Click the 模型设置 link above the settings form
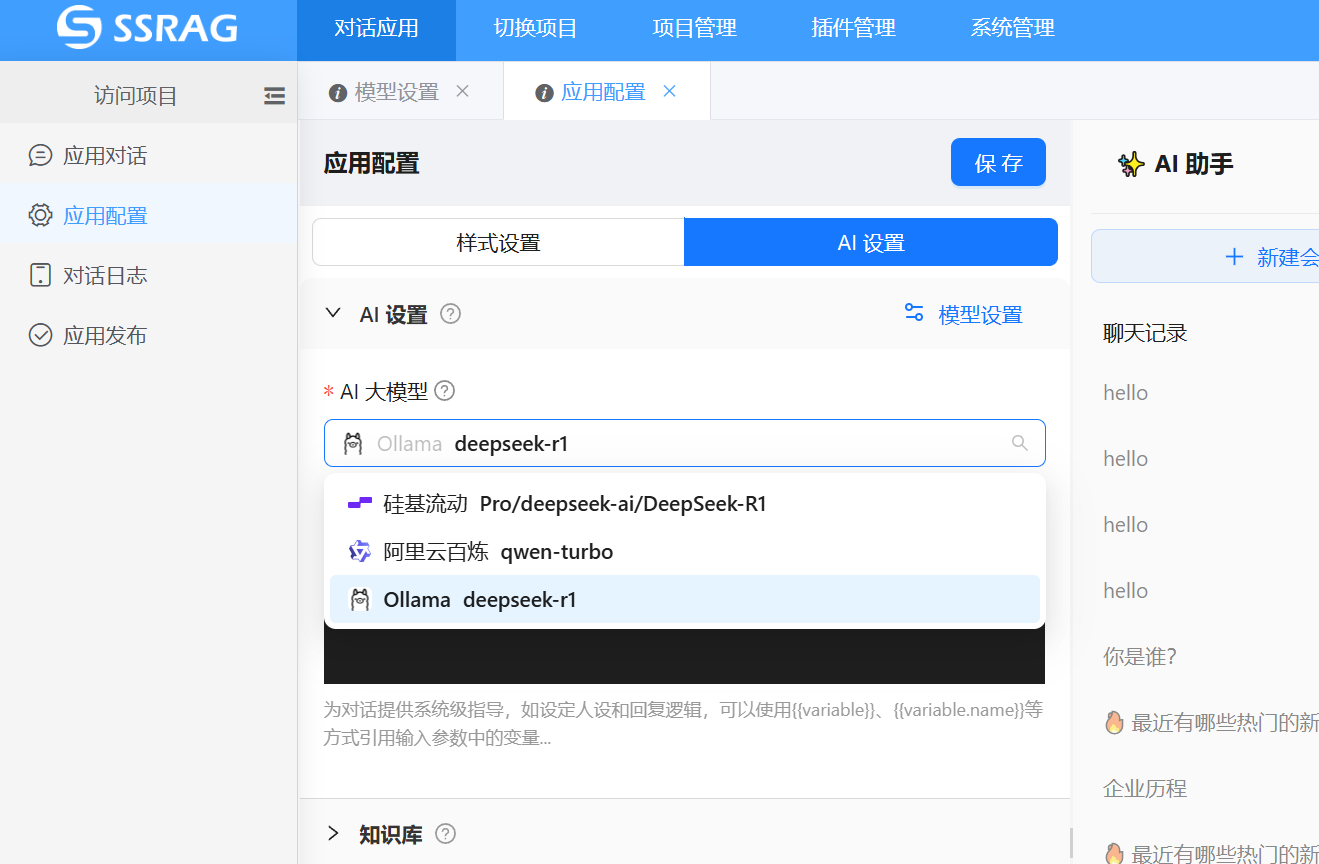 978,313
